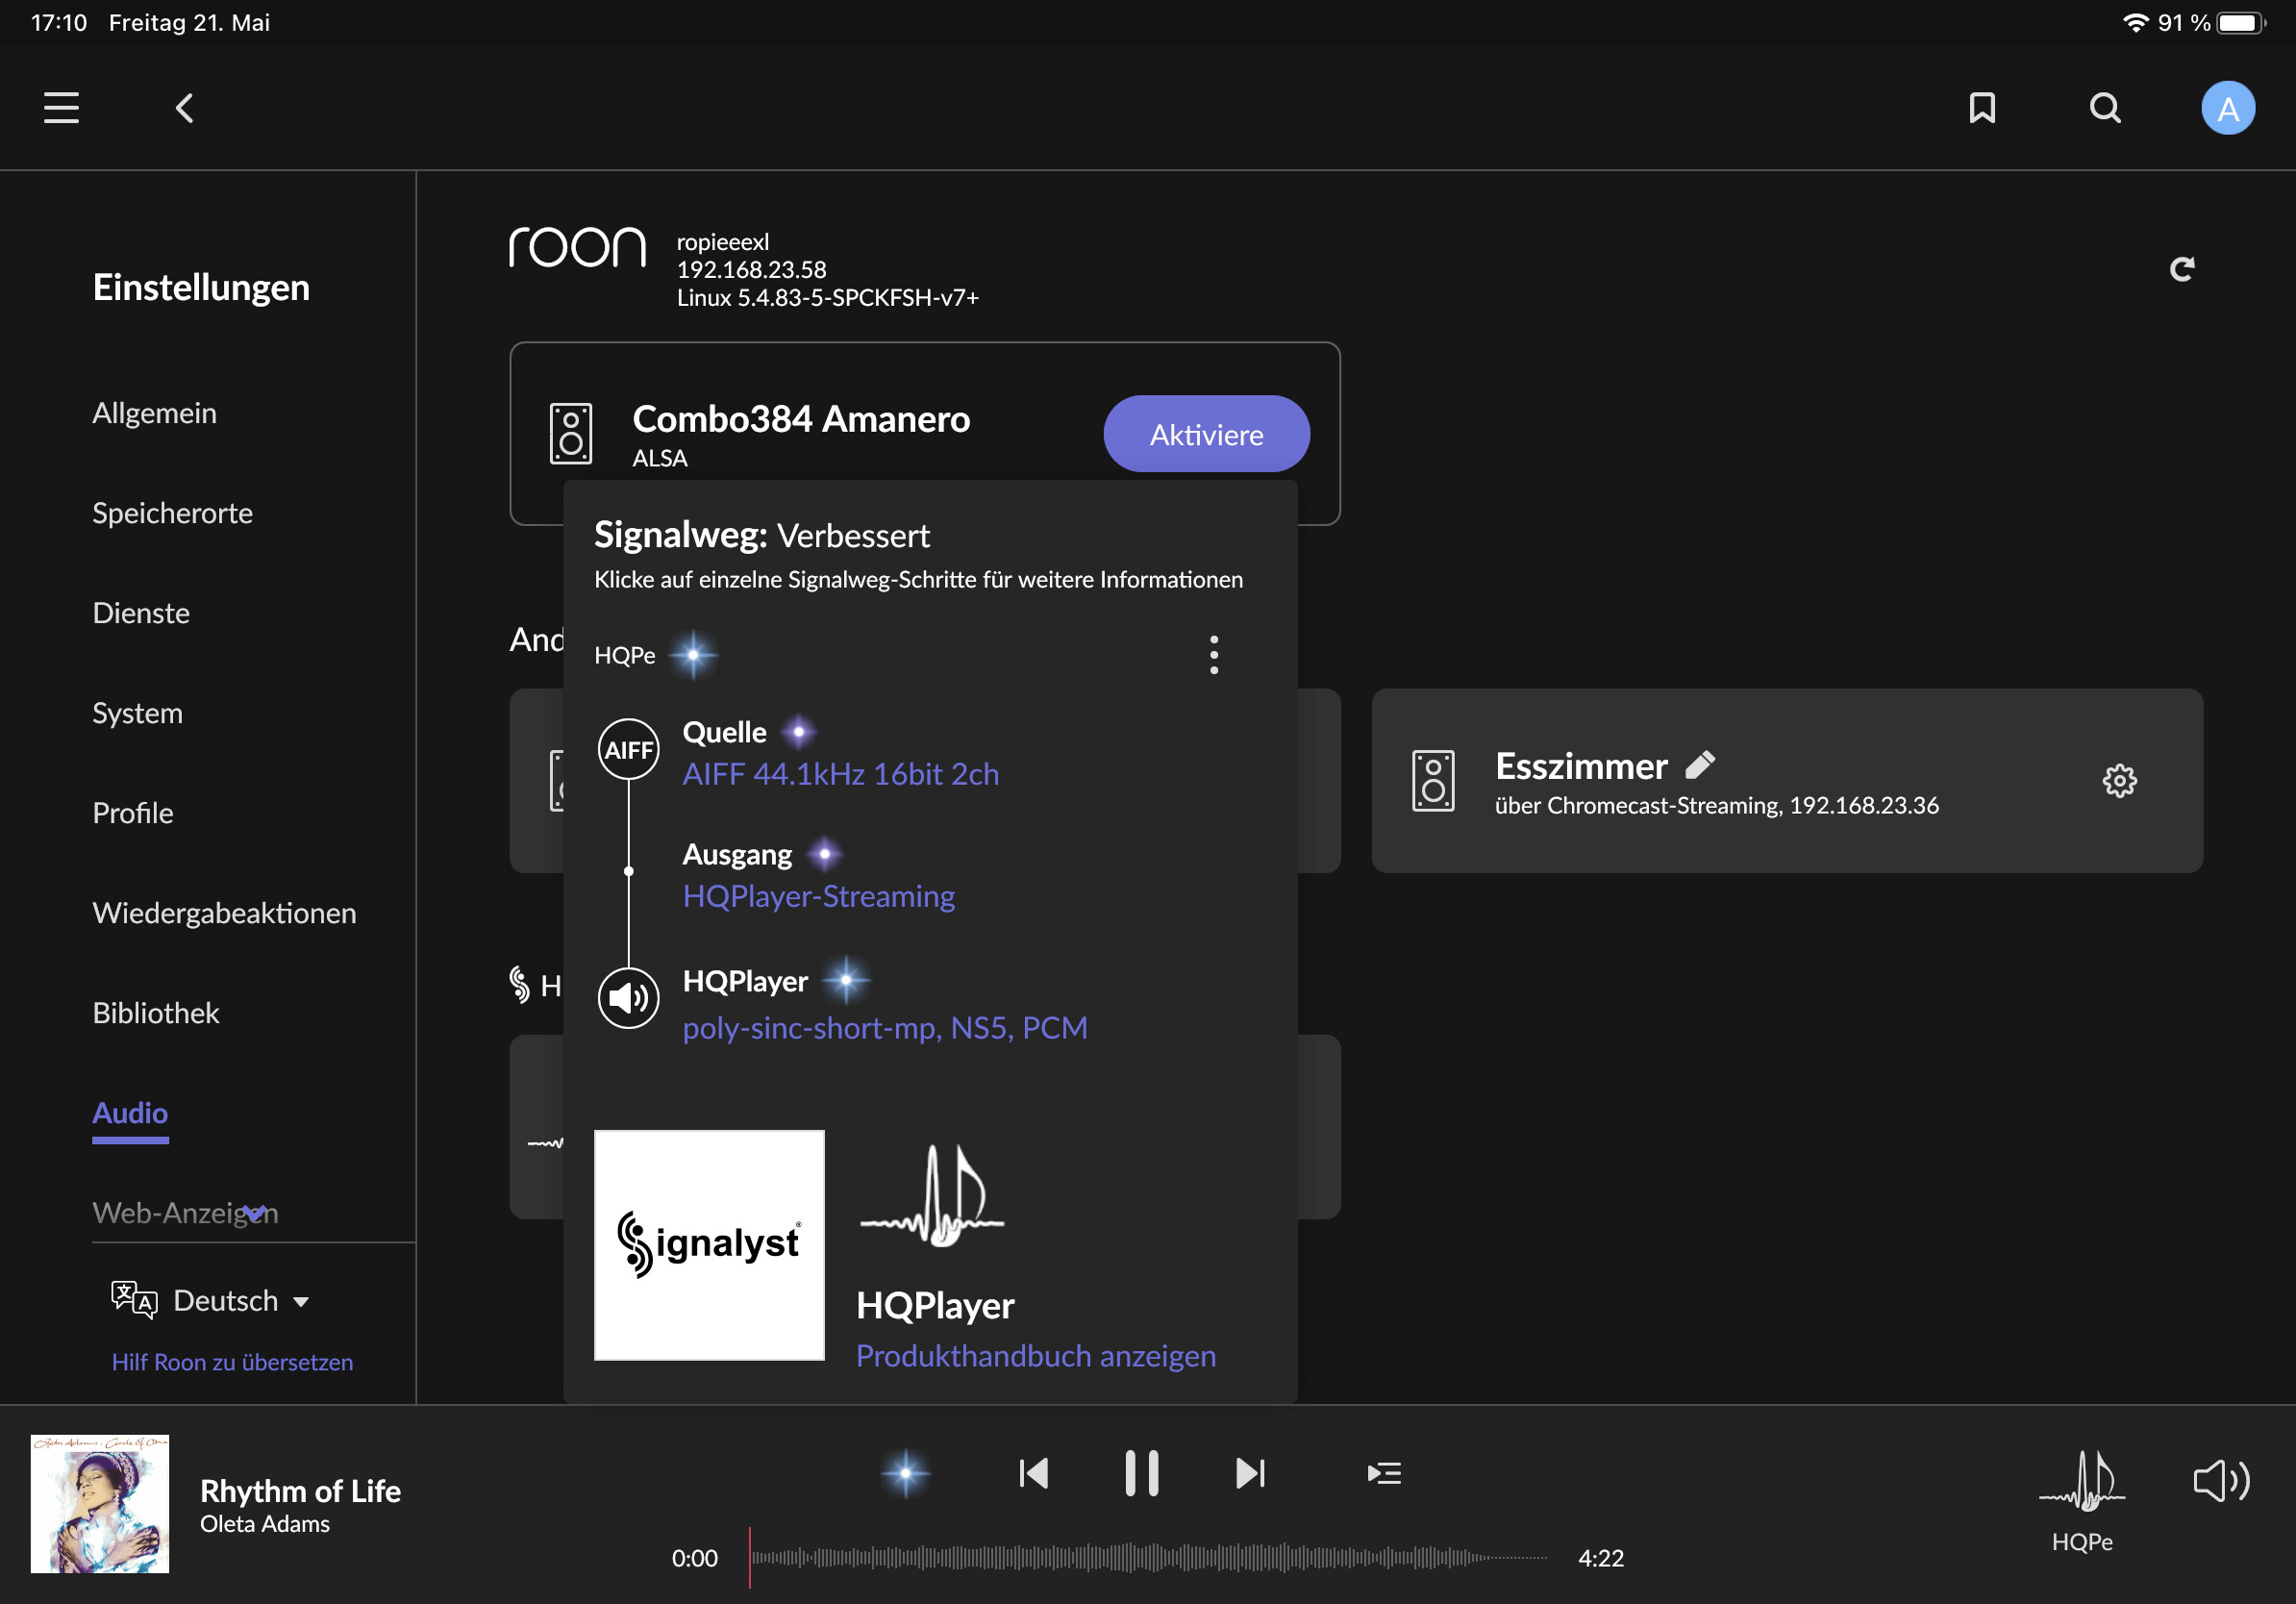Open the bookmarks icon

coord(1981,108)
